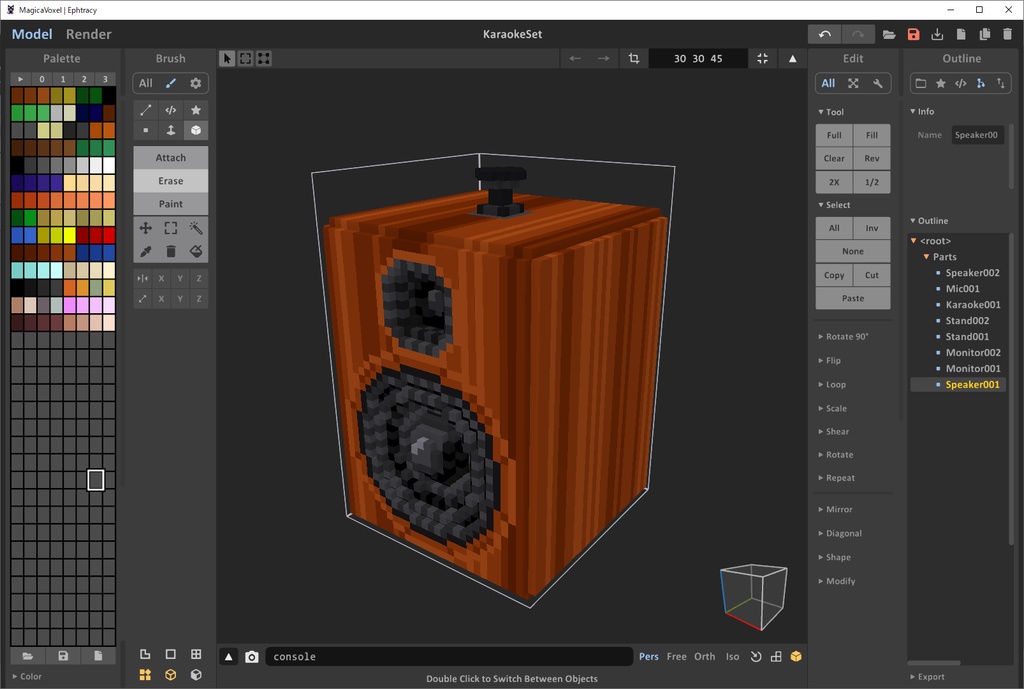Viewport: 1024px width, 689px height.
Task: Click the crop model size icon
Action: coord(633,58)
